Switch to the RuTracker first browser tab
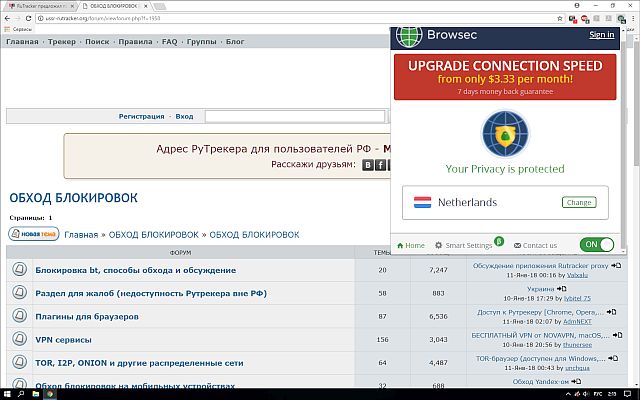Image resolution: width=640 pixels, height=400 pixels. [41, 6]
